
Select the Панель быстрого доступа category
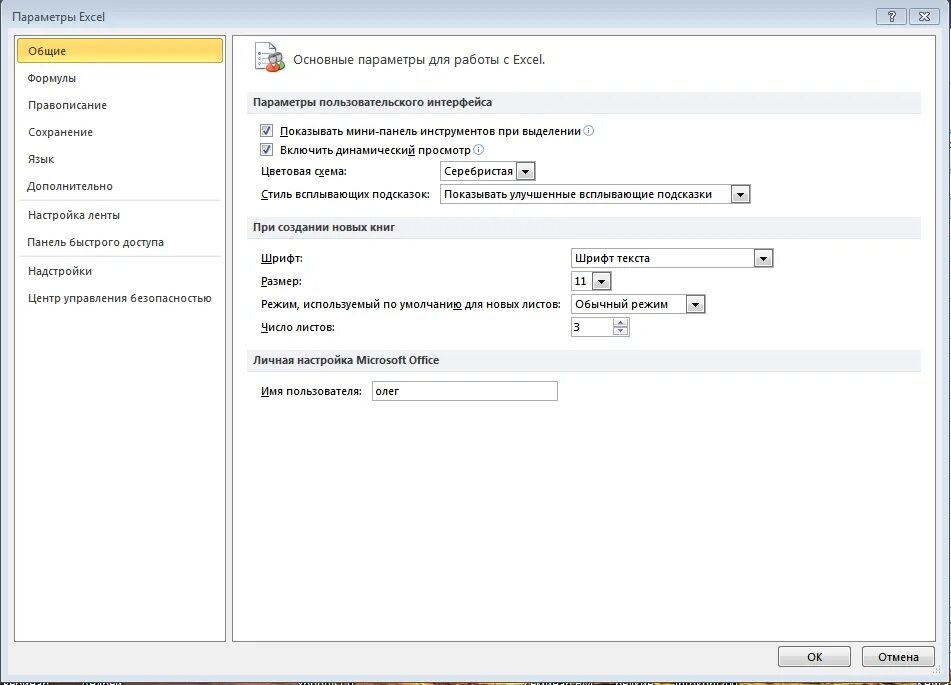(x=120, y=242)
